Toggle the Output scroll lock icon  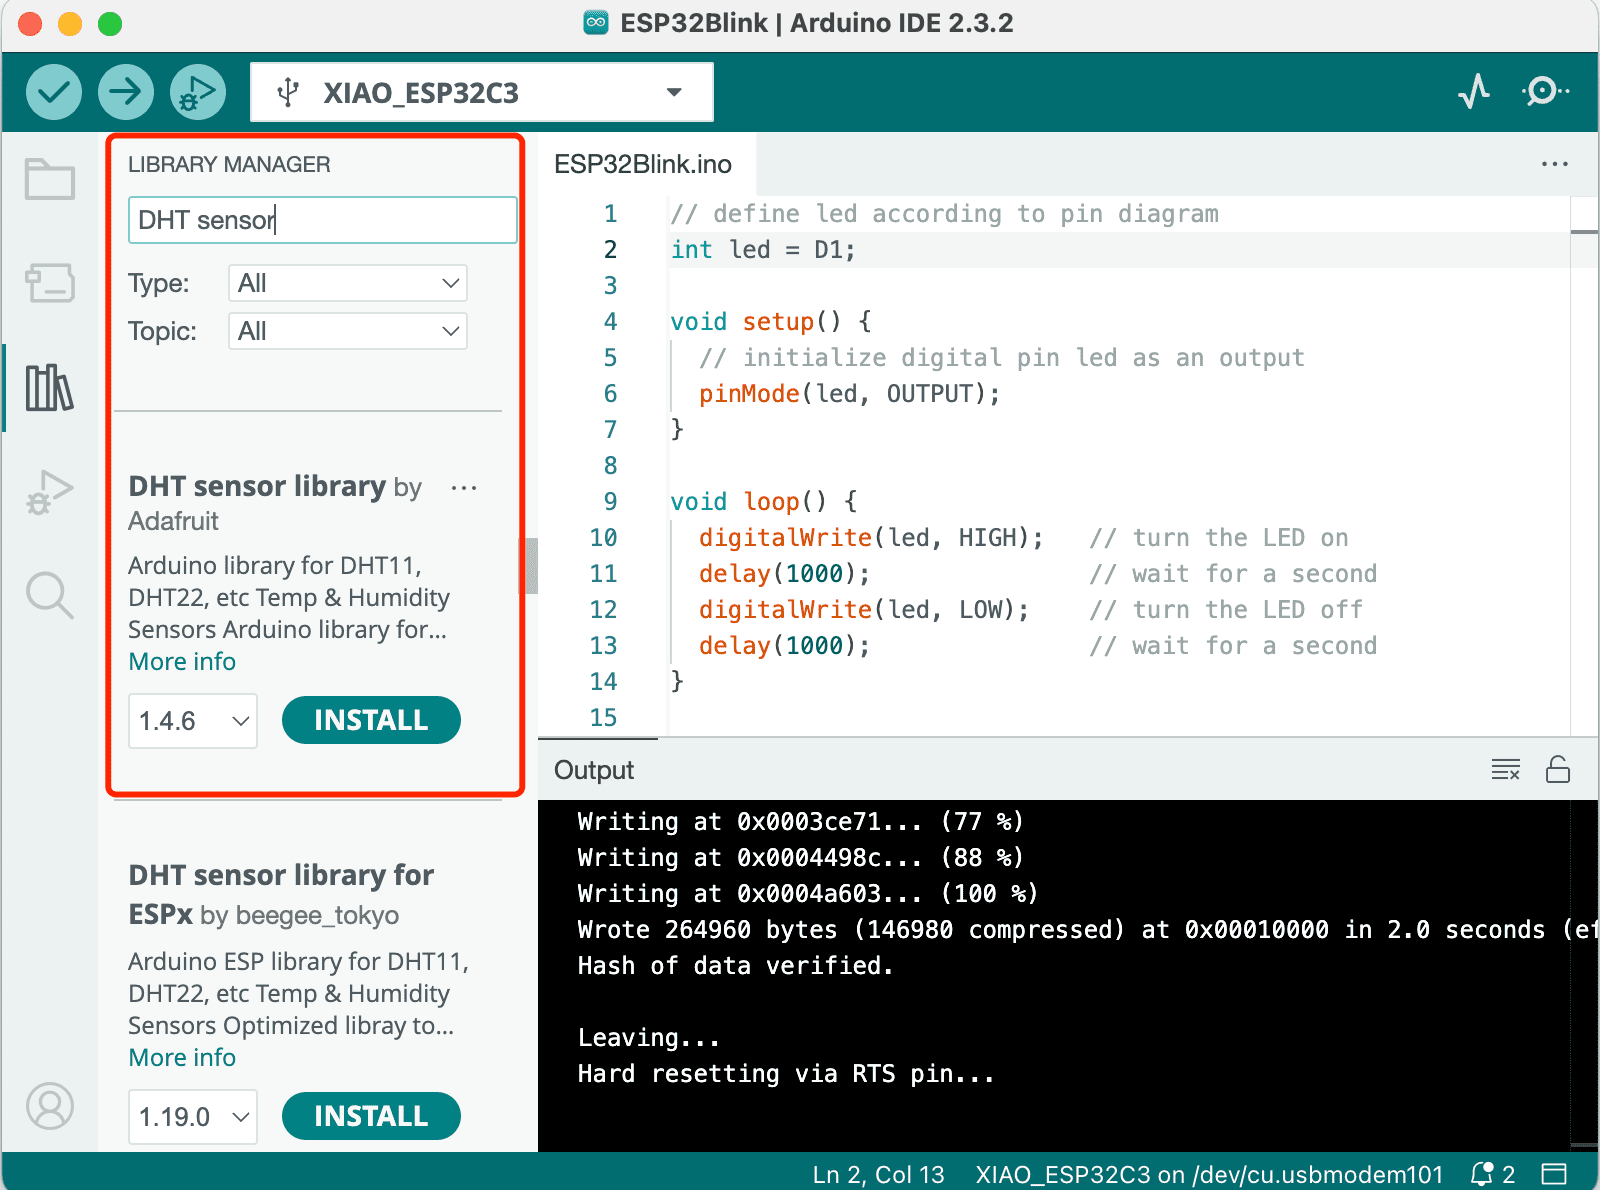click(x=1558, y=769)
